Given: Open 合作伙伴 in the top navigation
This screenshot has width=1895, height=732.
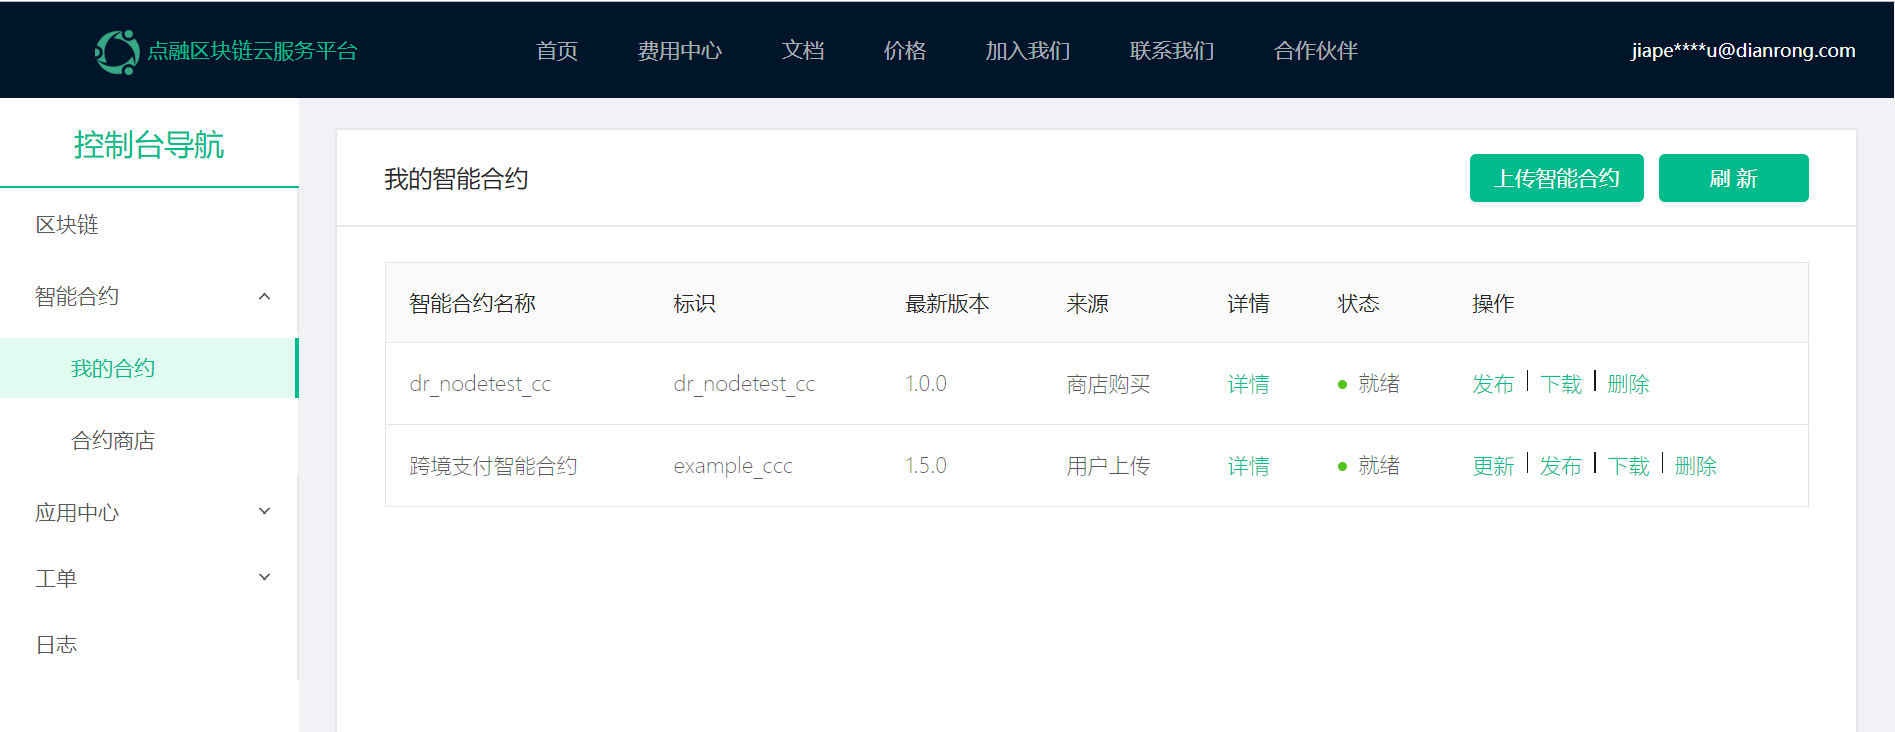Looking at the screenshot, I should (x=1316, y=51).
